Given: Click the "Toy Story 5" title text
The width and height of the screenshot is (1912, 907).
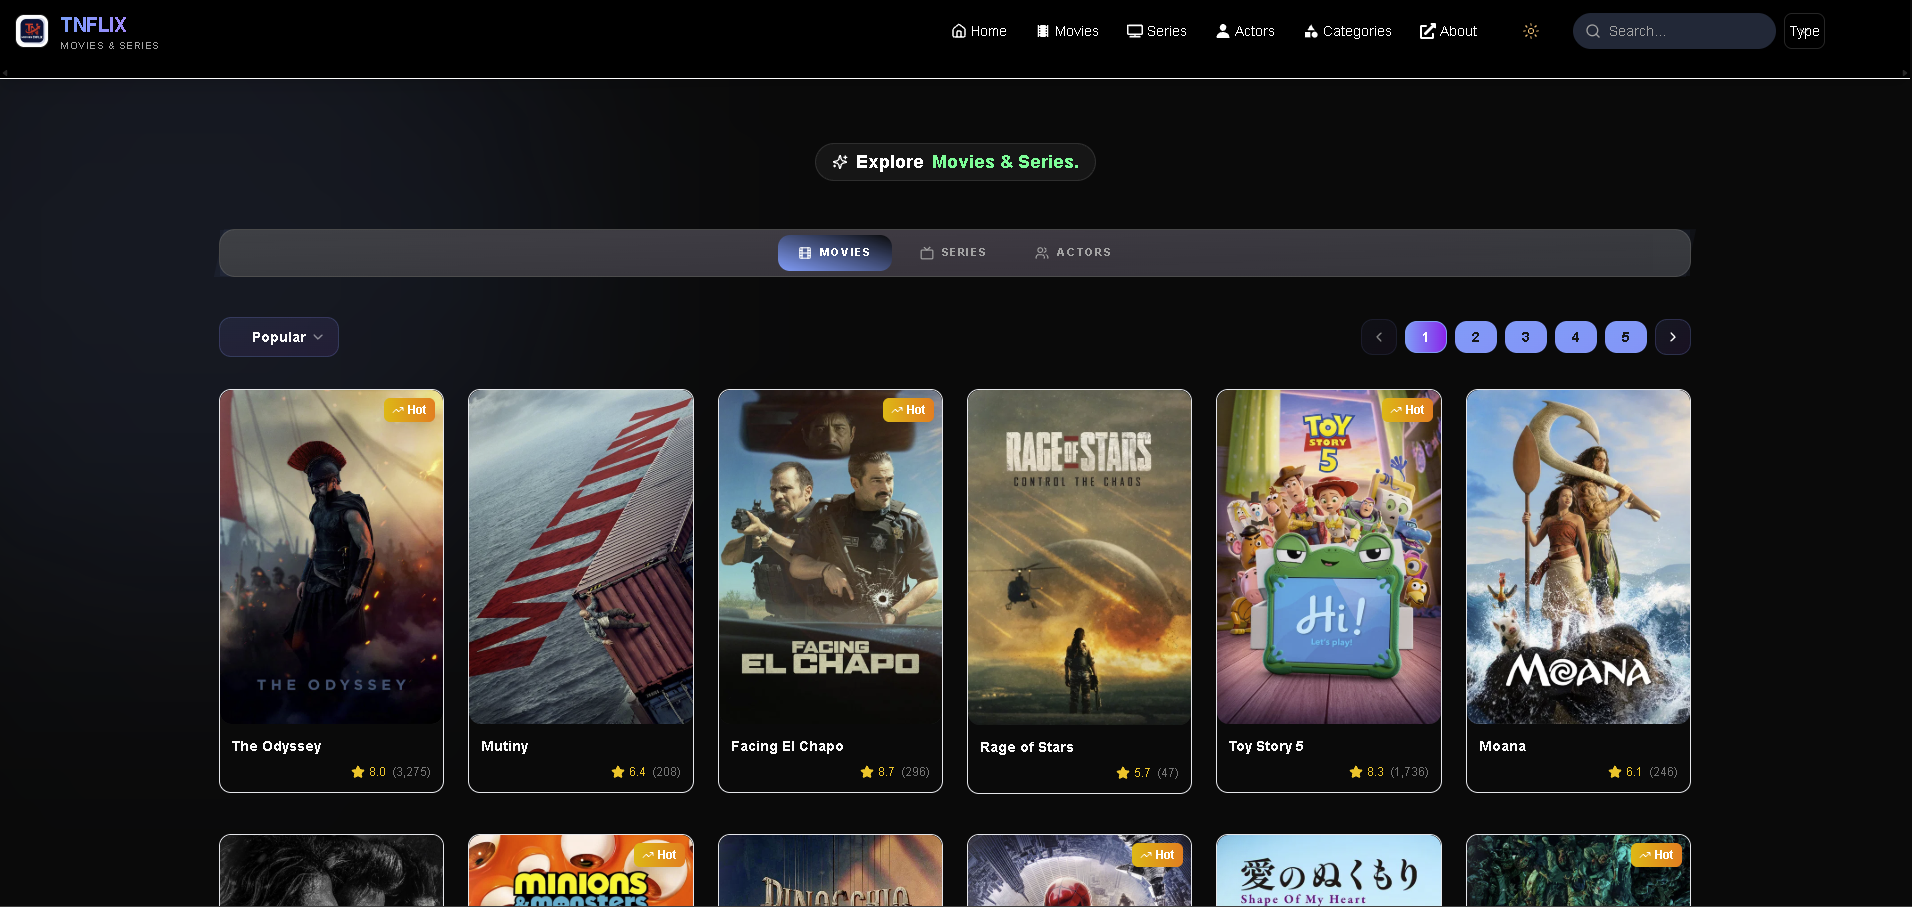Looking at the screenshot, I should point(1266,746).
